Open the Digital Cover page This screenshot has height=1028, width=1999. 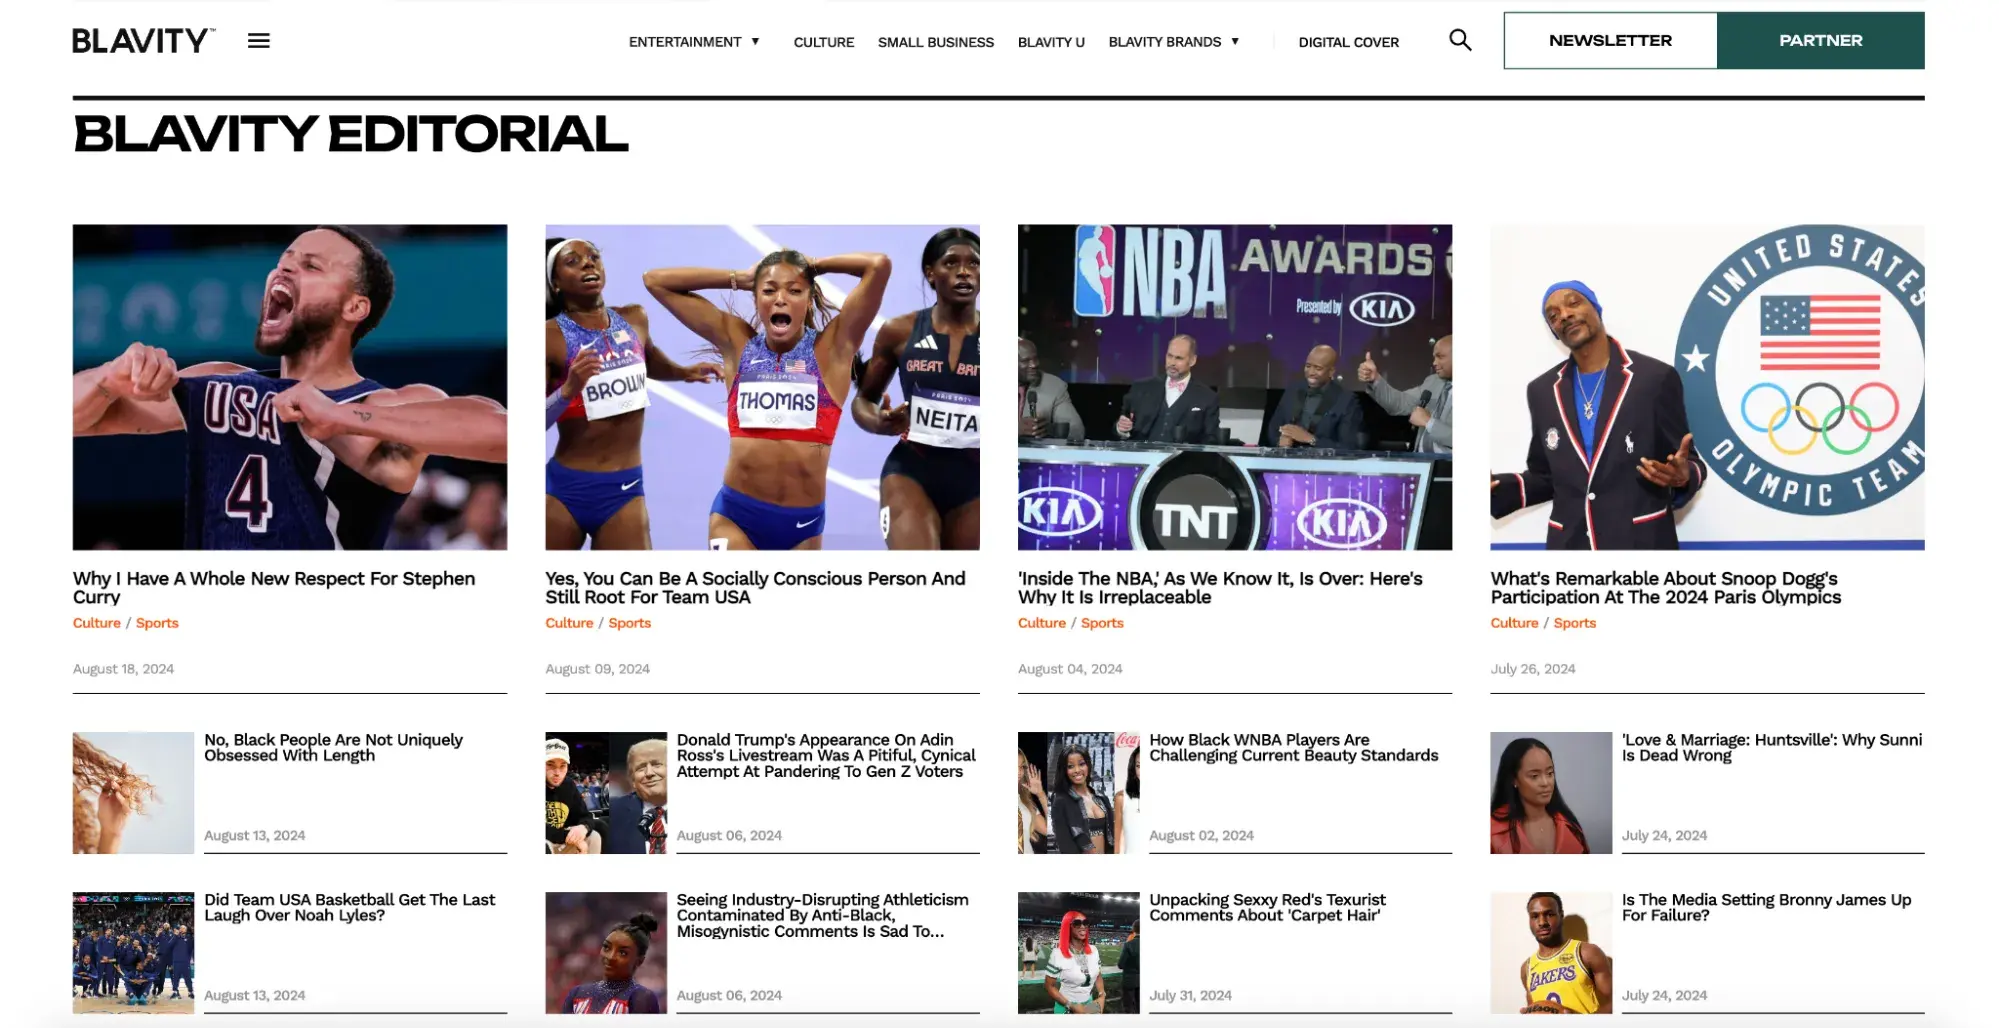pyautogui.click(x=1348, y=42)
